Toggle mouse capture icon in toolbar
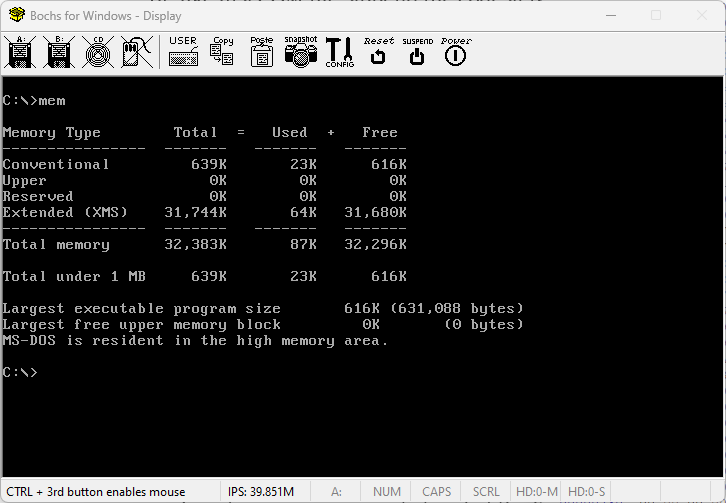726x503 pixels. click(x=137, y=52)
